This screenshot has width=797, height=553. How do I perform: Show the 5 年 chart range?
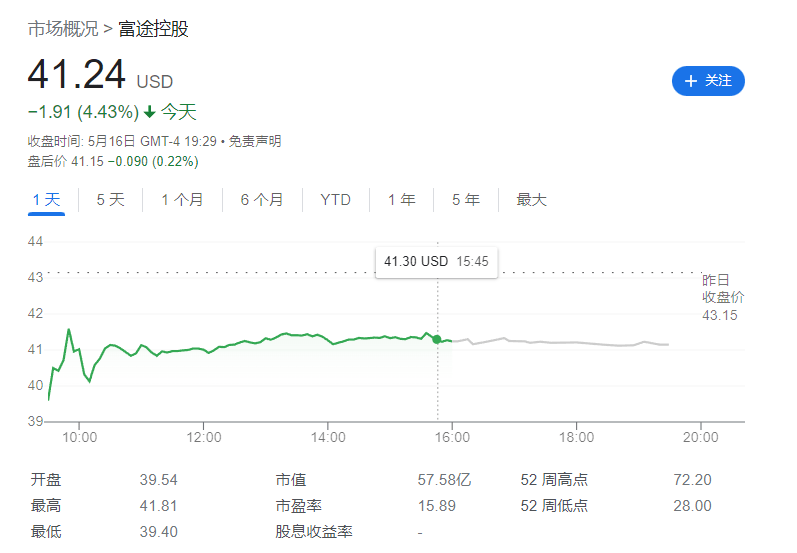pos(465,200)
